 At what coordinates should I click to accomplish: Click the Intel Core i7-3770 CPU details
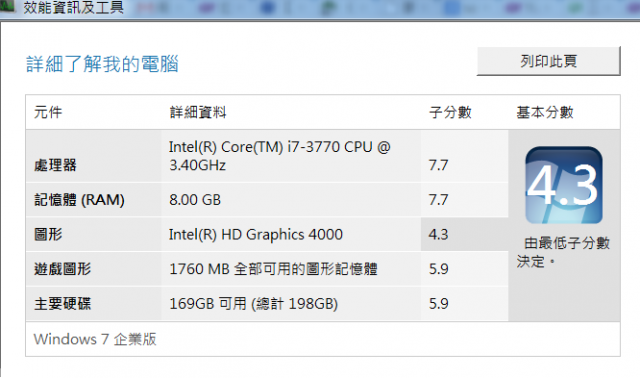(x=280, y=156)
